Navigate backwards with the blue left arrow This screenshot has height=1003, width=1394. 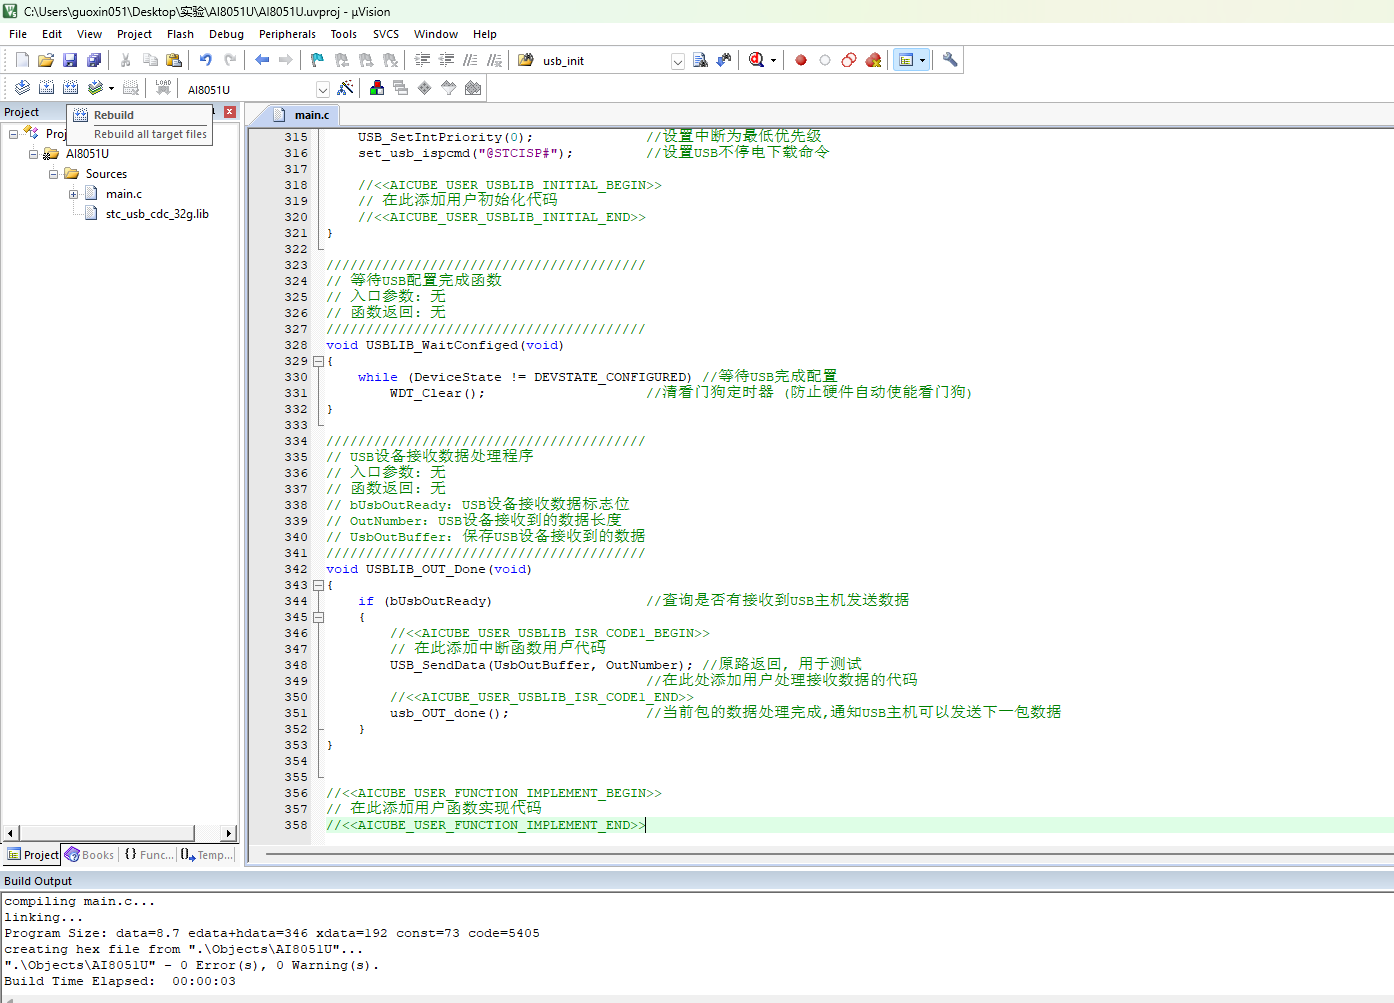click(x=262, y=60)
